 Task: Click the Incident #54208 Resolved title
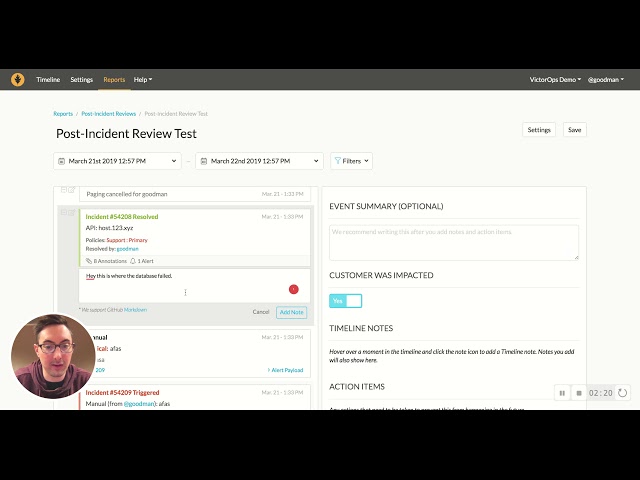(122, 217)
